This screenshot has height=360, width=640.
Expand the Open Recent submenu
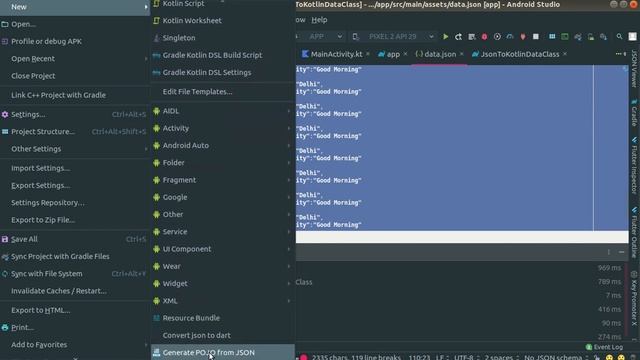coord(75,59)
